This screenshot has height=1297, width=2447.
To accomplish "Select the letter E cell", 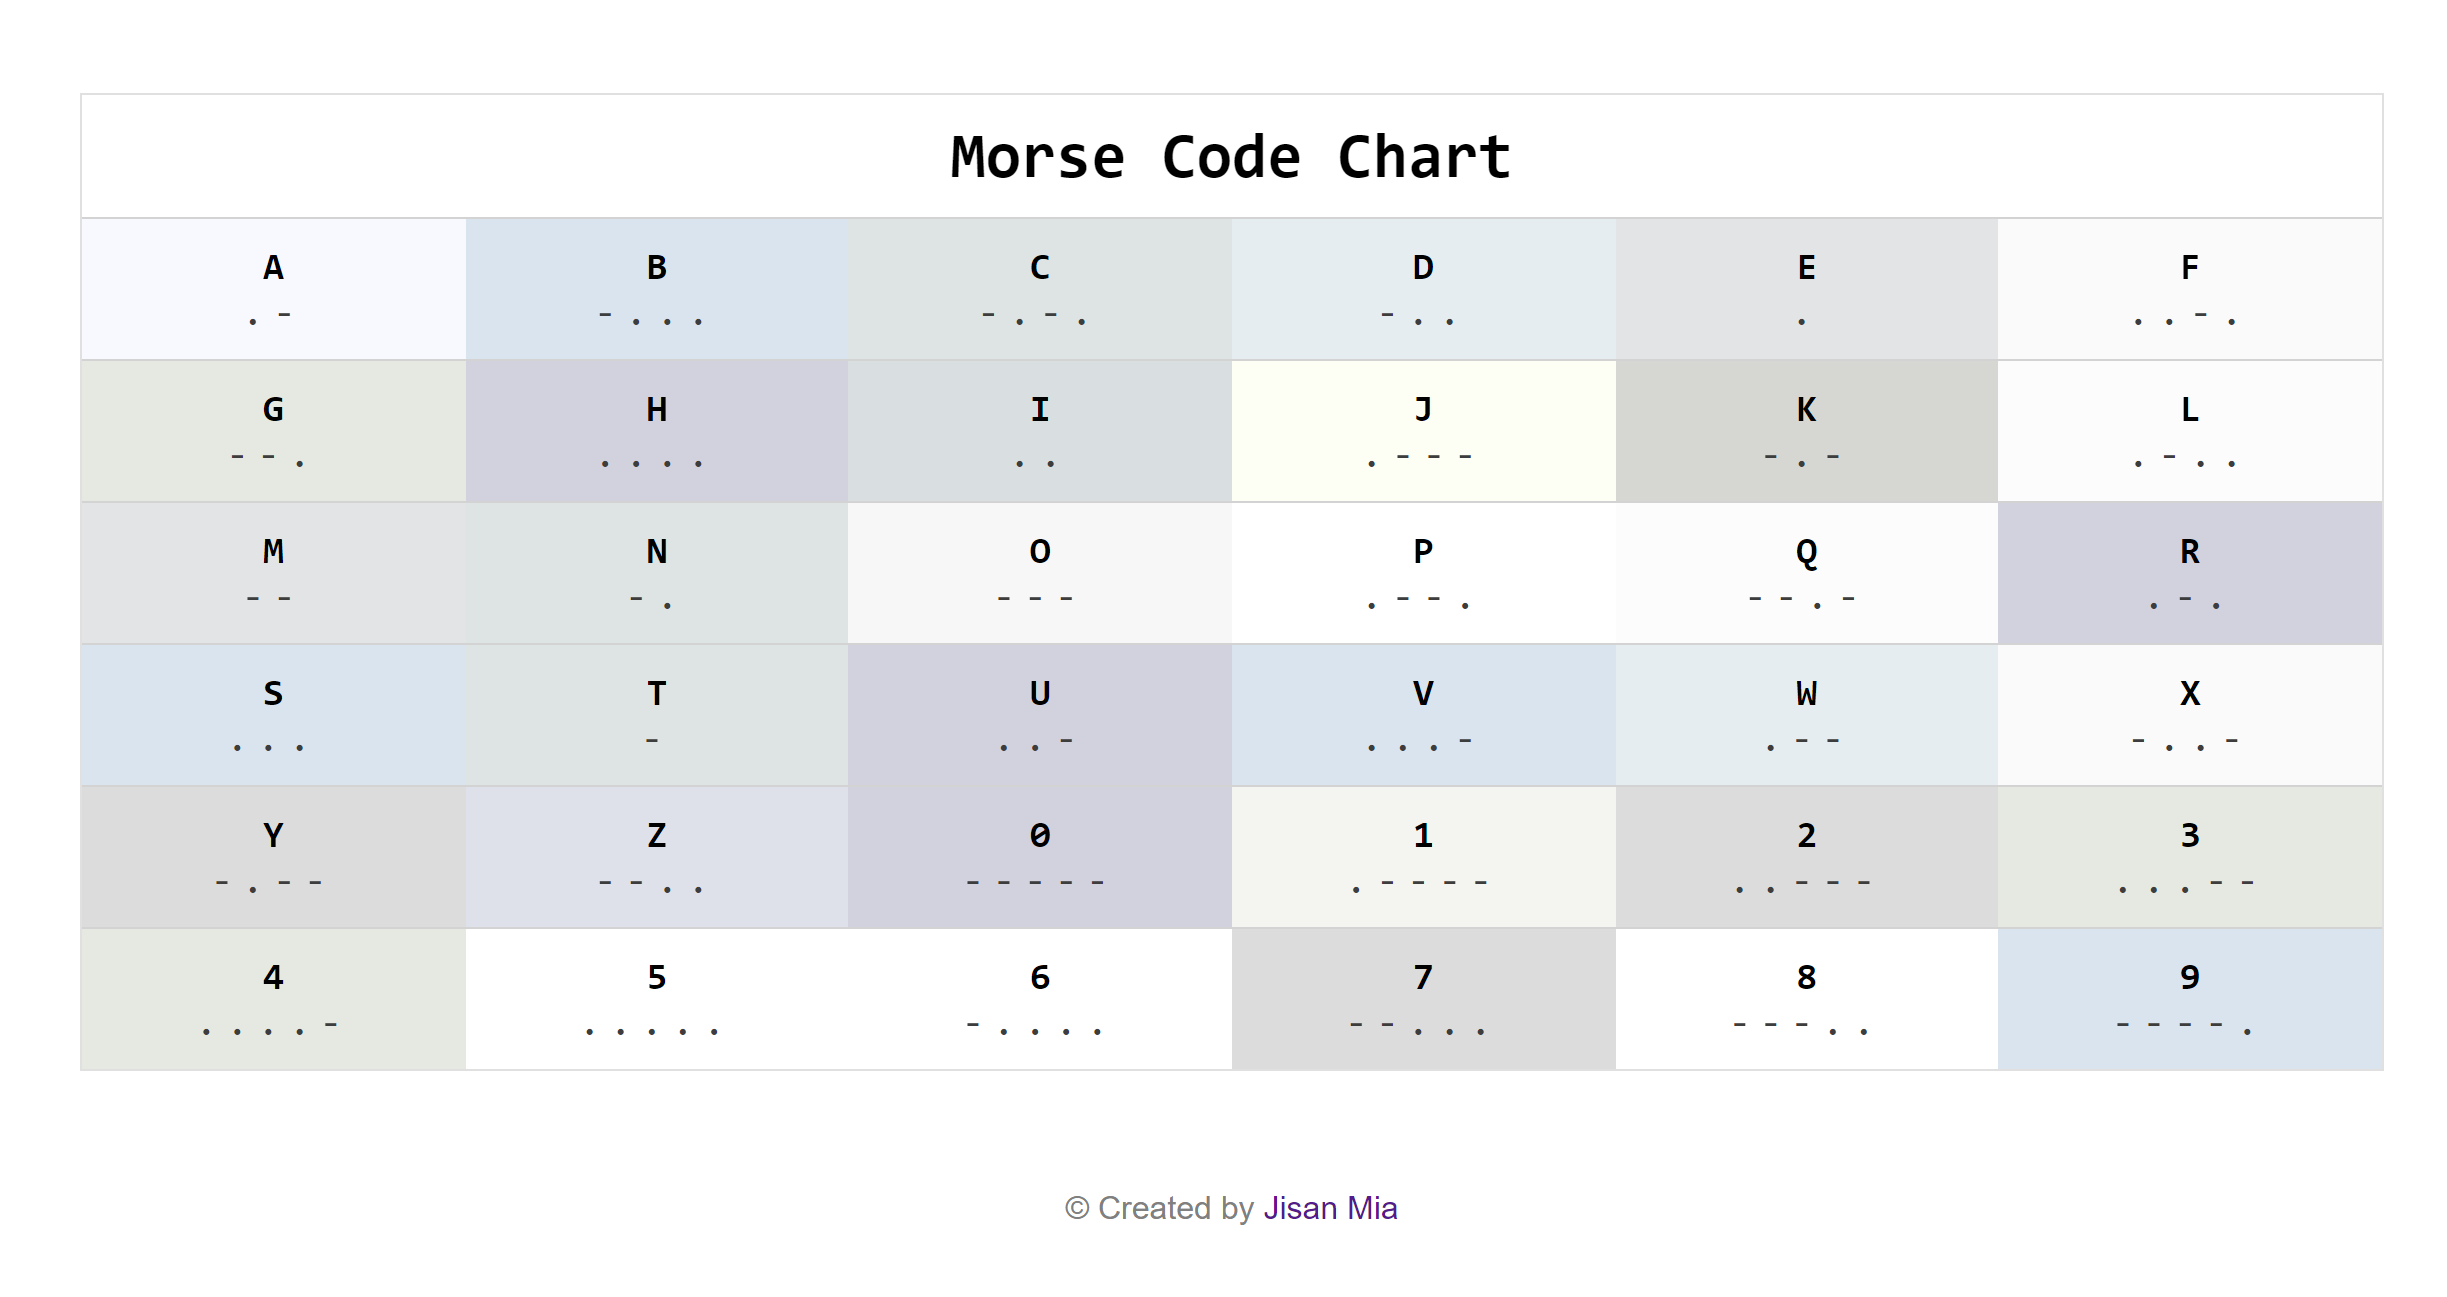I will (1806, 289).
